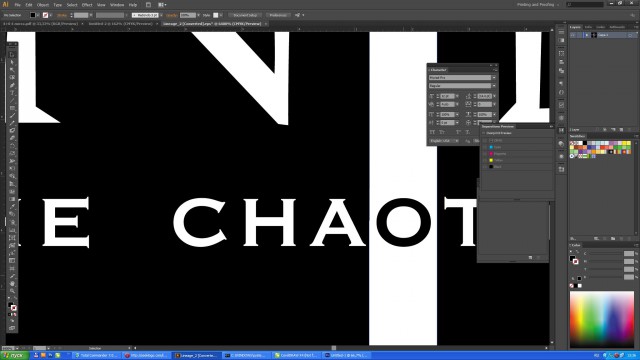Select the Line Segment tool
Viewport: 640px width, 360px height.
[x=12, y=100]
